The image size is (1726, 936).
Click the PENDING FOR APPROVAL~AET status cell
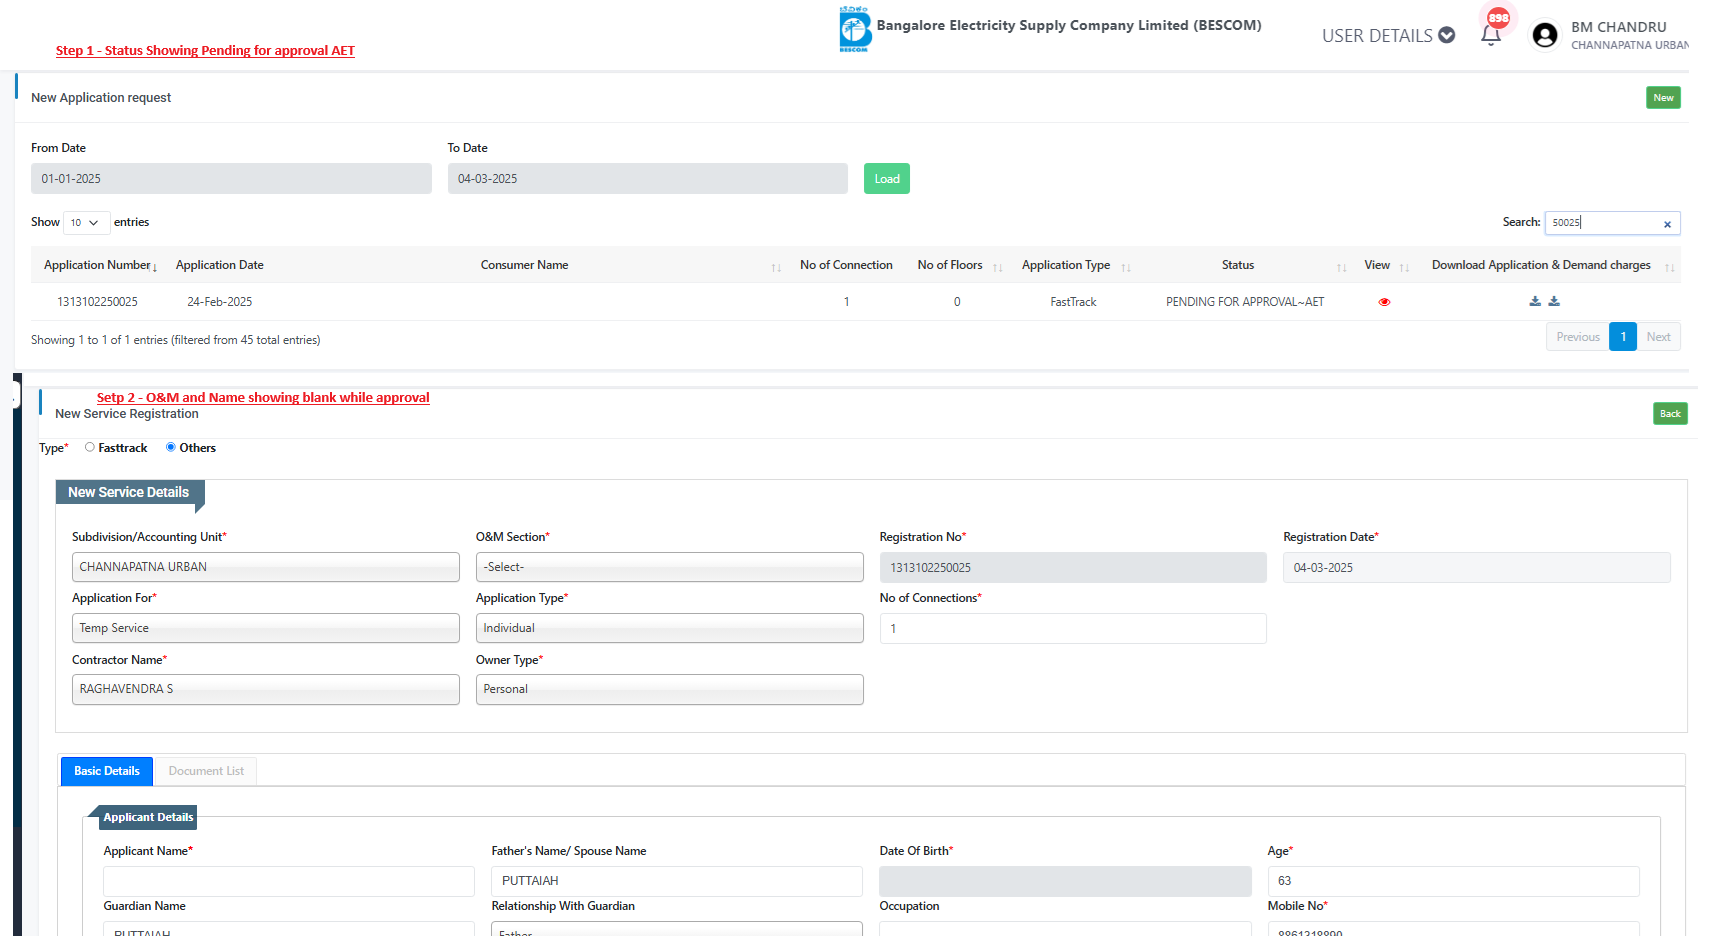[x=1245, y=302]
